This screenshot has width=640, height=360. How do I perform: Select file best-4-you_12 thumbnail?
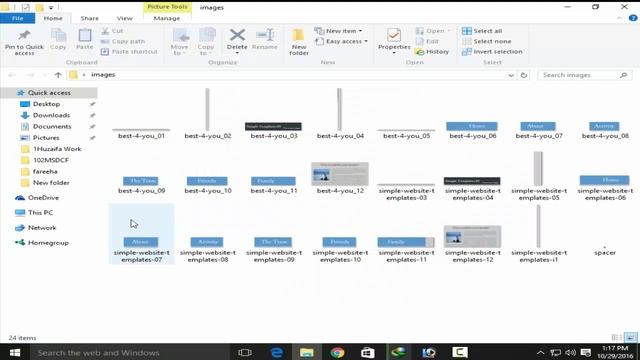tap(340, 174)
